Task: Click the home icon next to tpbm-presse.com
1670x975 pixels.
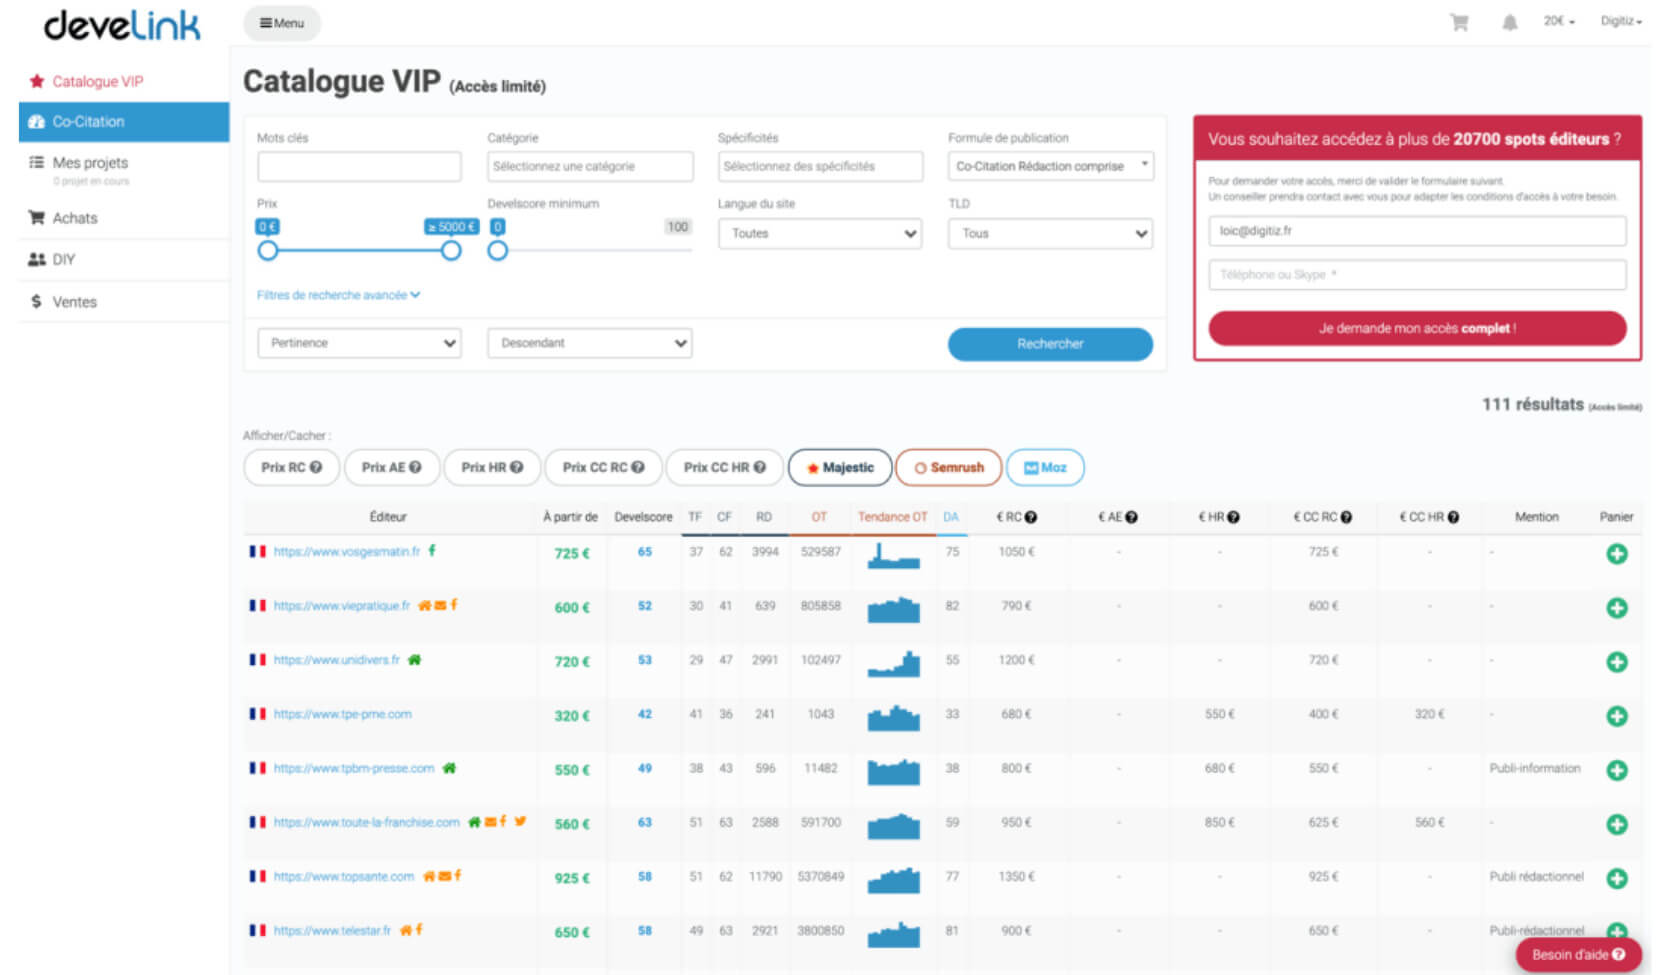Action: 449,767
